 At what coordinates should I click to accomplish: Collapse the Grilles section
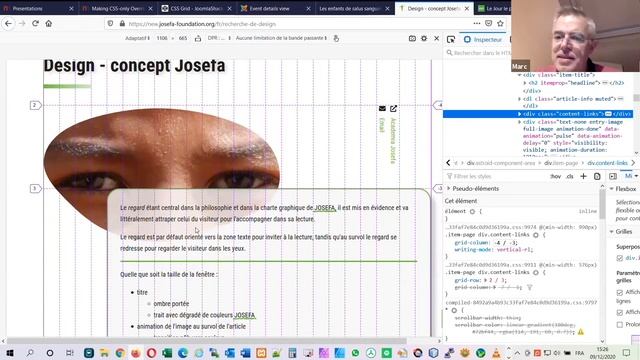pyautogui.click(x=611, y=232)
